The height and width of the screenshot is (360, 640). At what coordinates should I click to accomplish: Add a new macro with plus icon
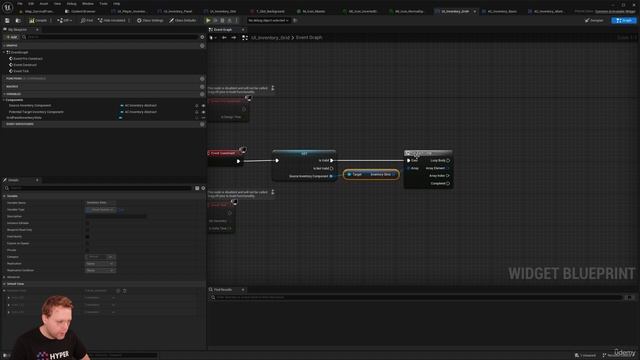(202, 87)
